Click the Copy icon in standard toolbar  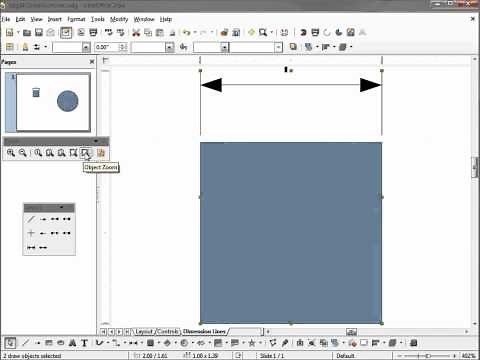148,32
